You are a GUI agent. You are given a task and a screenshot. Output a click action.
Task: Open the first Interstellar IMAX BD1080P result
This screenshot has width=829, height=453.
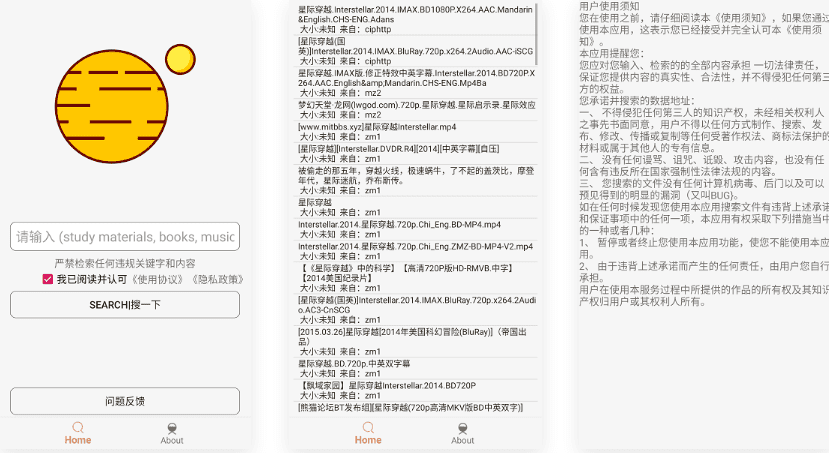pyautogui.click(x=415, y=20)
